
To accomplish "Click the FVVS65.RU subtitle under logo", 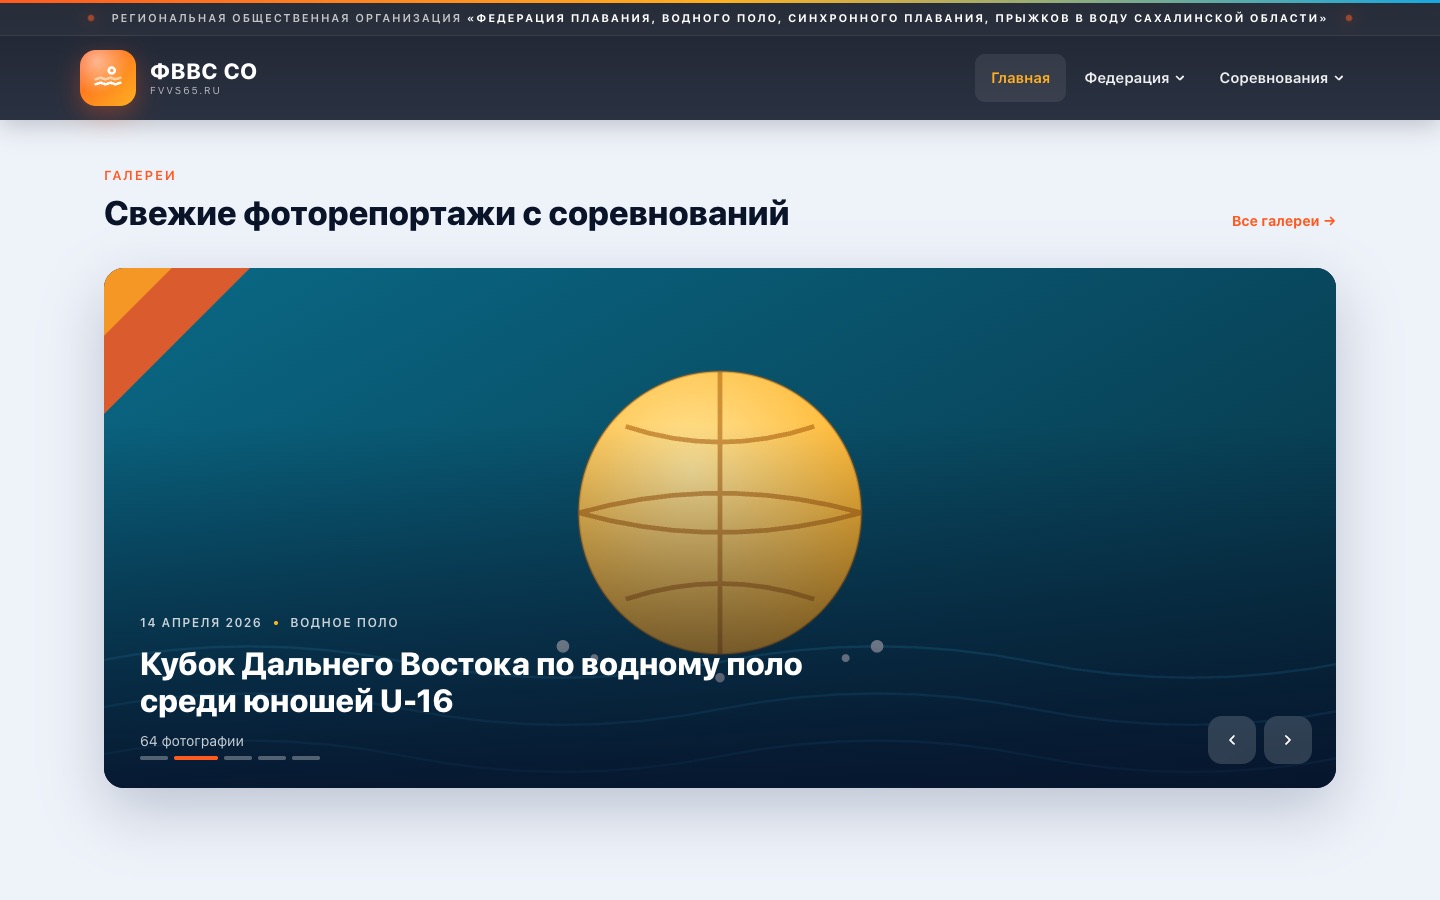I will pyautogui.click(x=185, y=91).
